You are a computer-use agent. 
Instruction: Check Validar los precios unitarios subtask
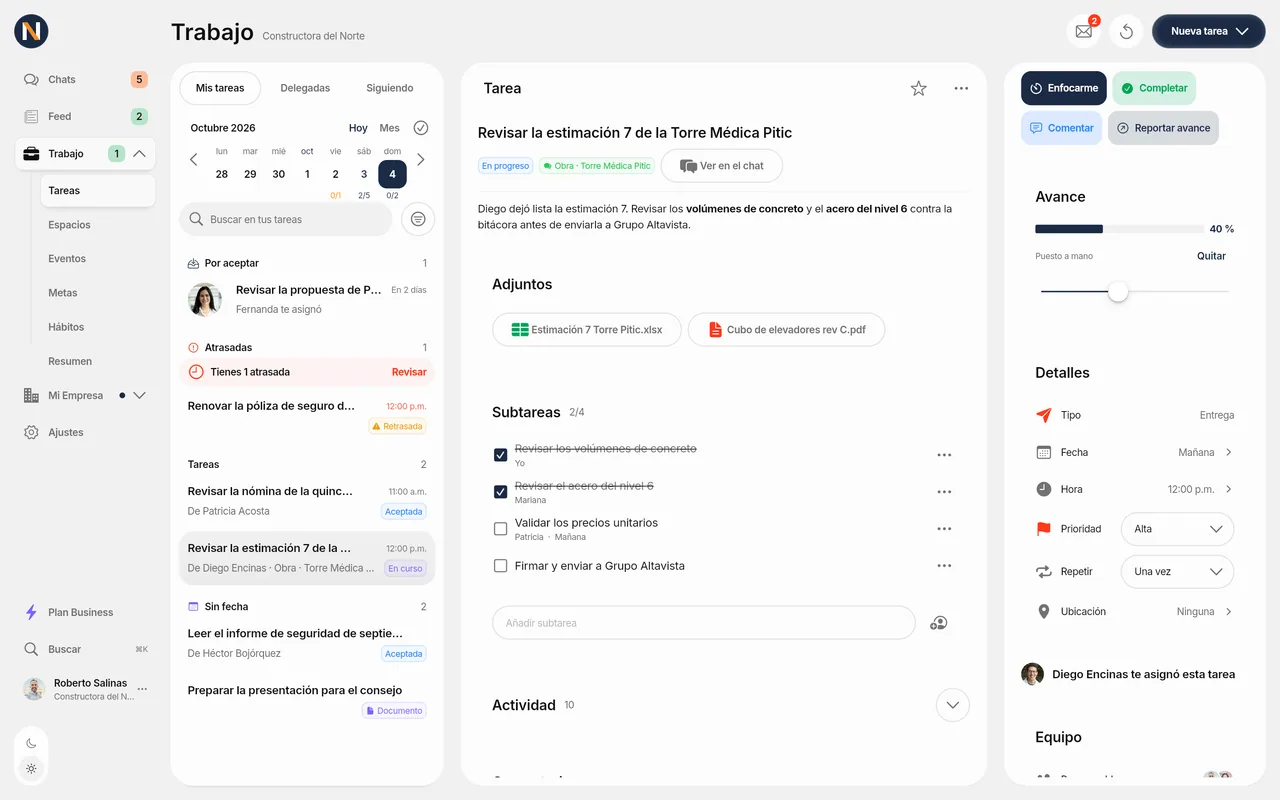pyautogui.click(x=501, y=529)
